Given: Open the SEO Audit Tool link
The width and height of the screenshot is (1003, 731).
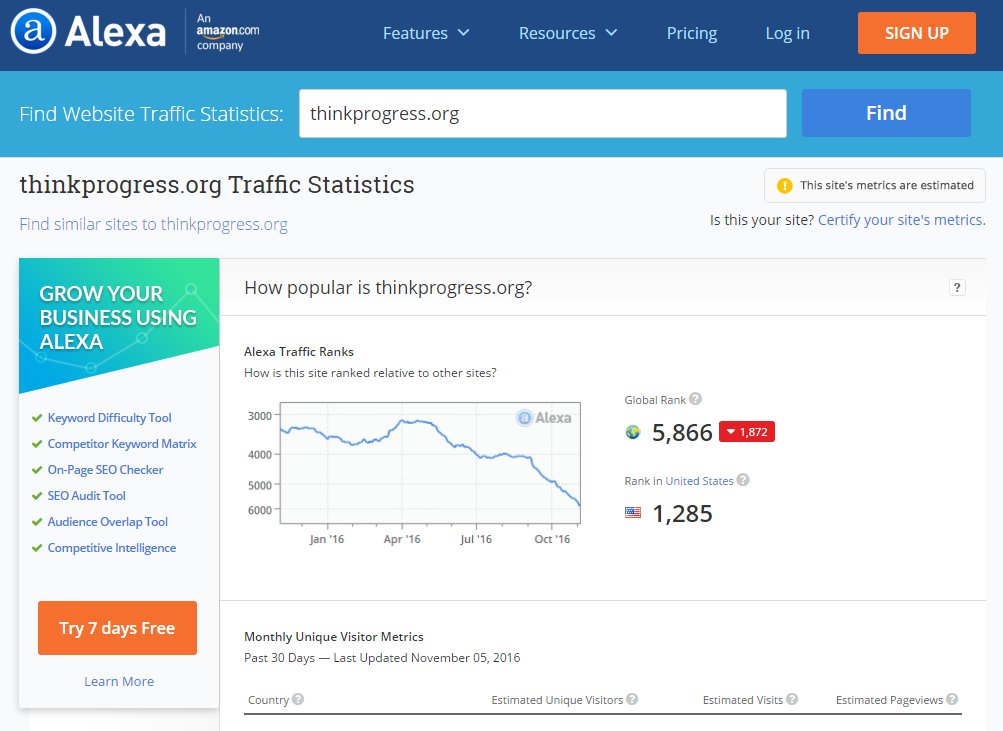Looking at the screenshot, I should pos(86,496).
